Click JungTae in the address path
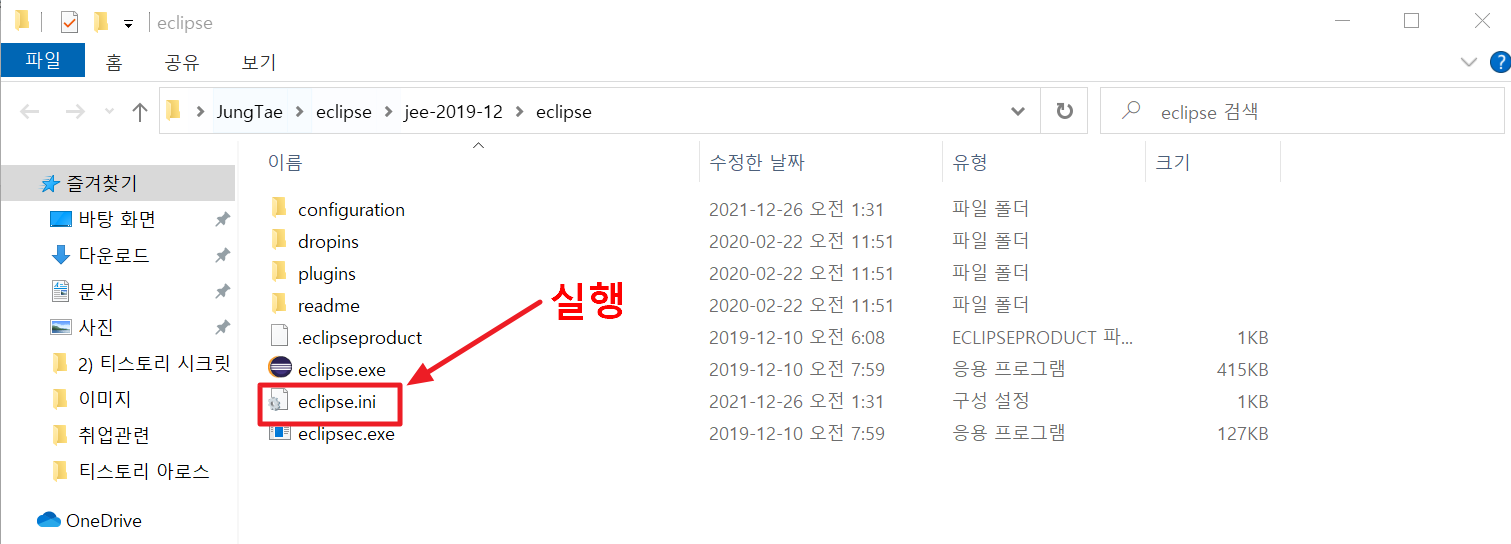 (250, 112)
